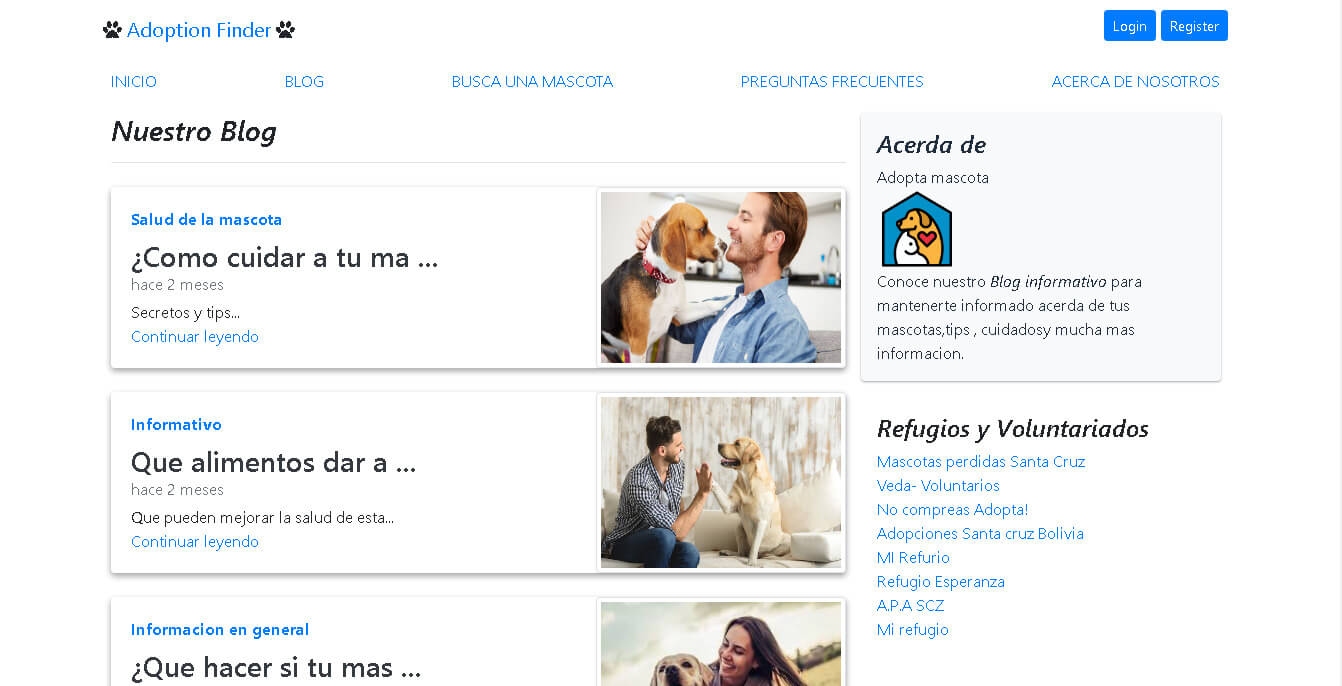
Task: Click the beagle and man post thumbnail
Action: pos(721,277)
